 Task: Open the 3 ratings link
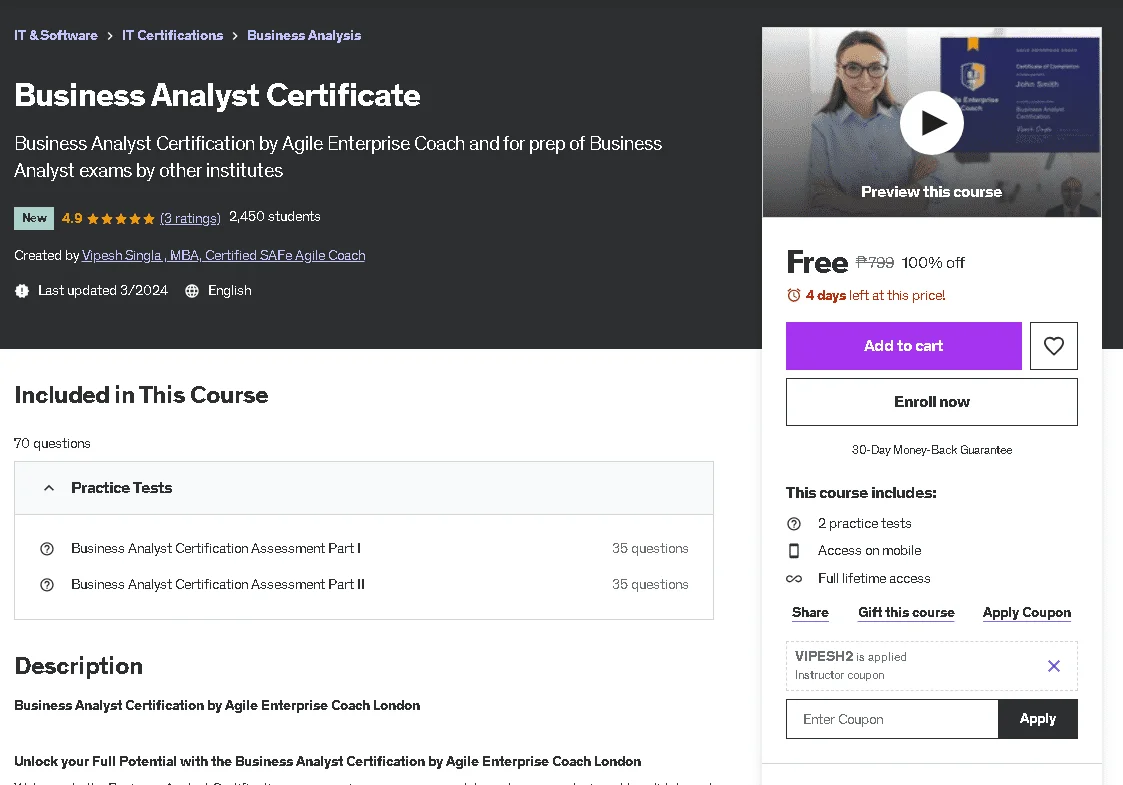click(x=190, y=218)
